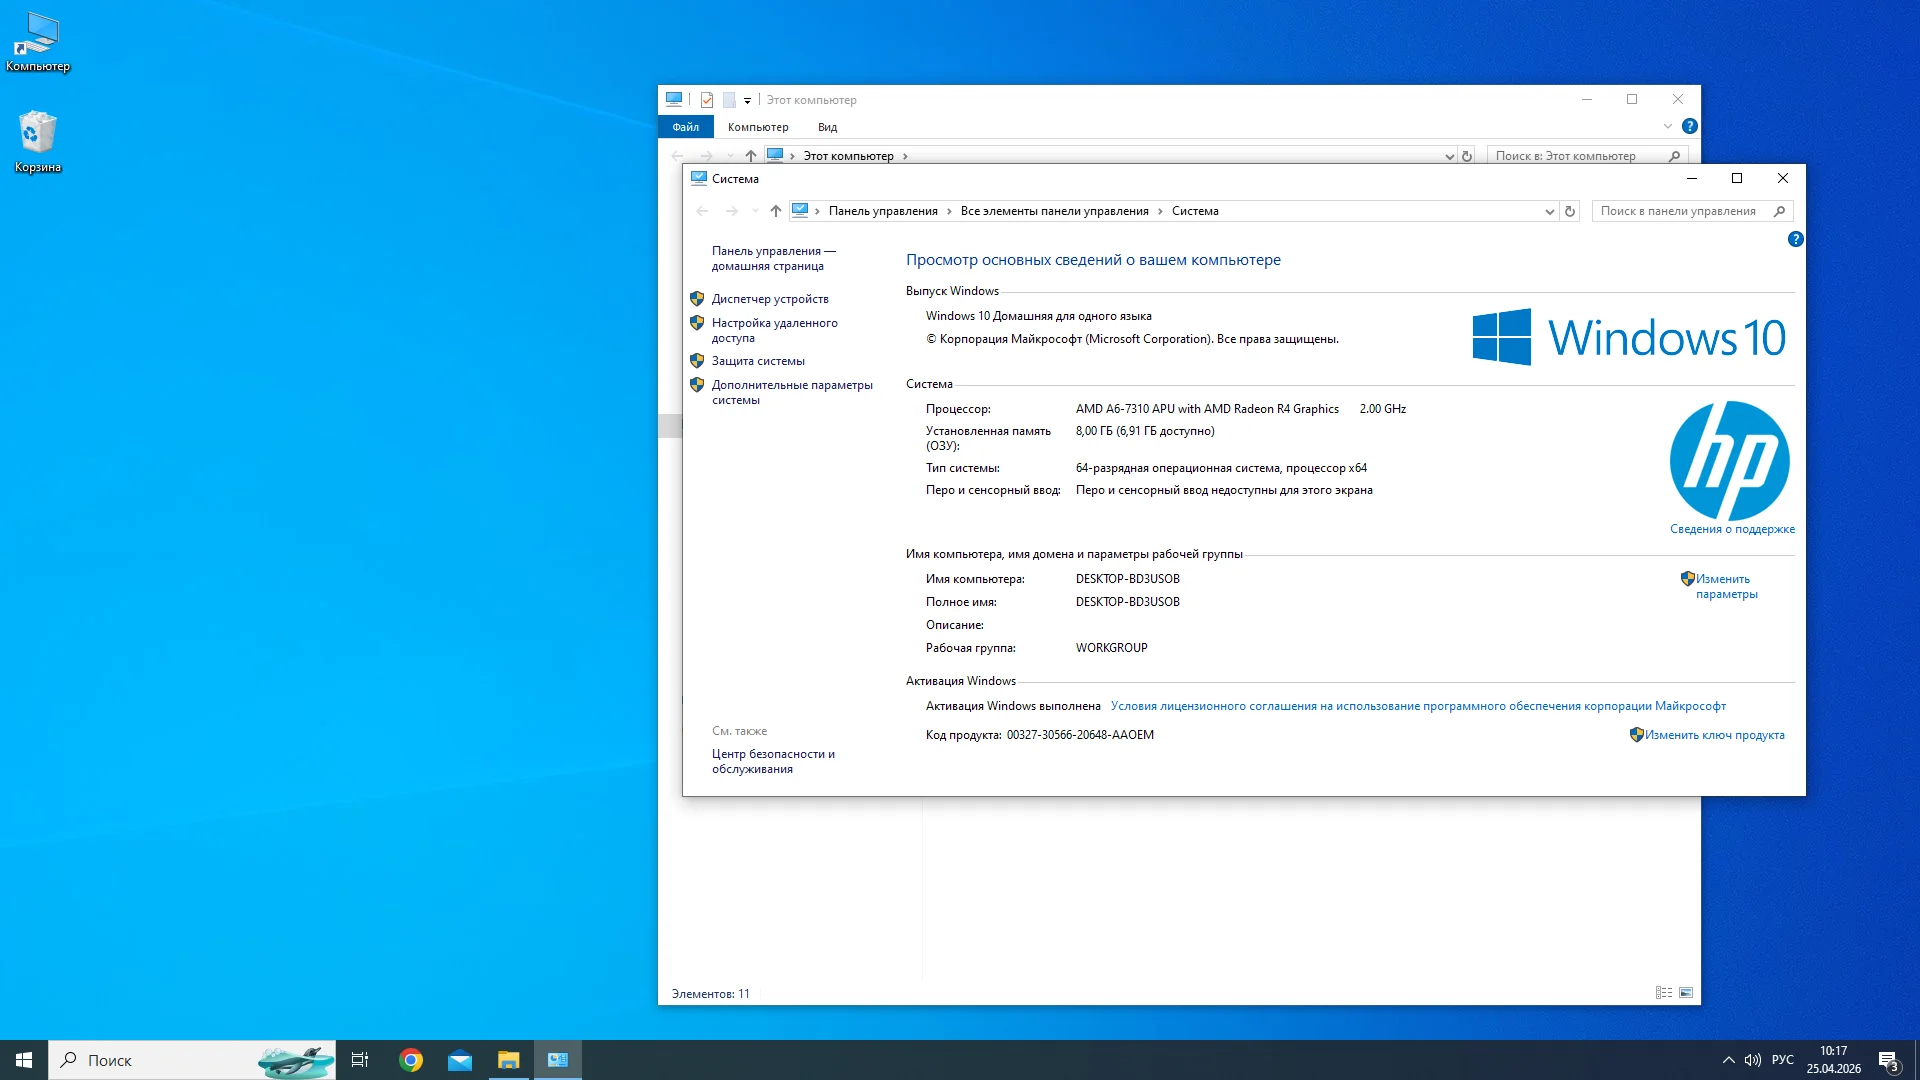Switch Explorer to large icons view
Screen dimensions: 1920x1080
pyautogui.click(x=1686, y=993)
